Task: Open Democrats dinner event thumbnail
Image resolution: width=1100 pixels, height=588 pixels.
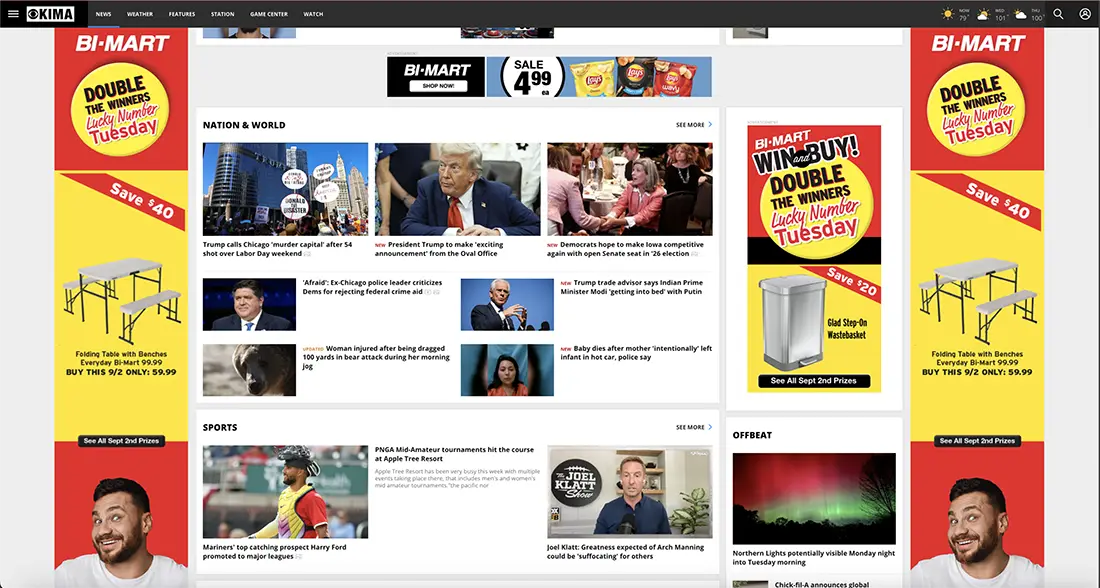Action: [x=630, y=189]
